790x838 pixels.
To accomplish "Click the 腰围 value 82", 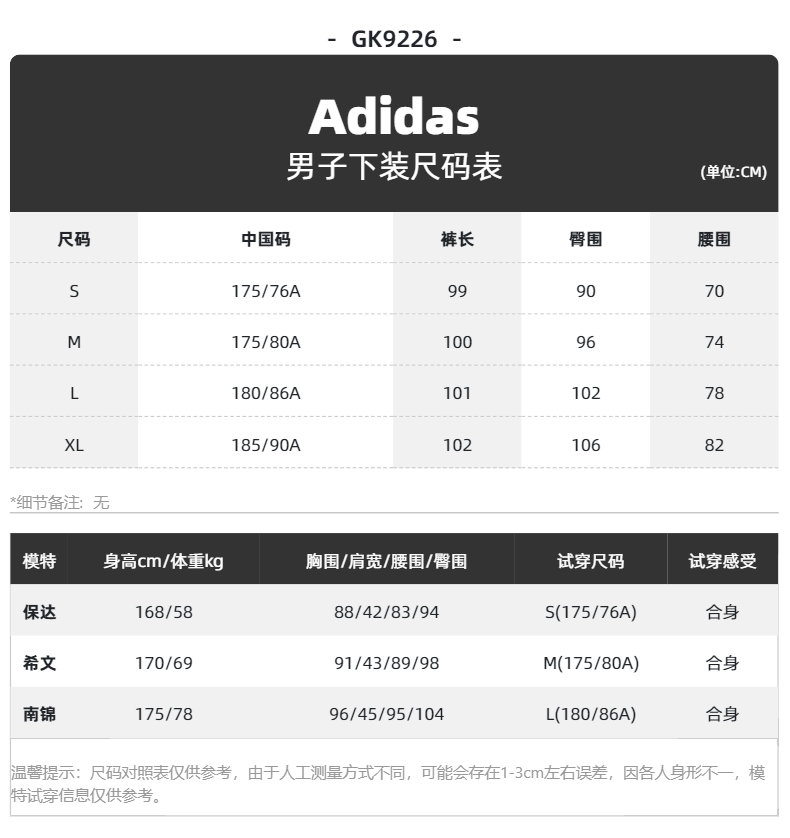I will (x=714, y=445).
